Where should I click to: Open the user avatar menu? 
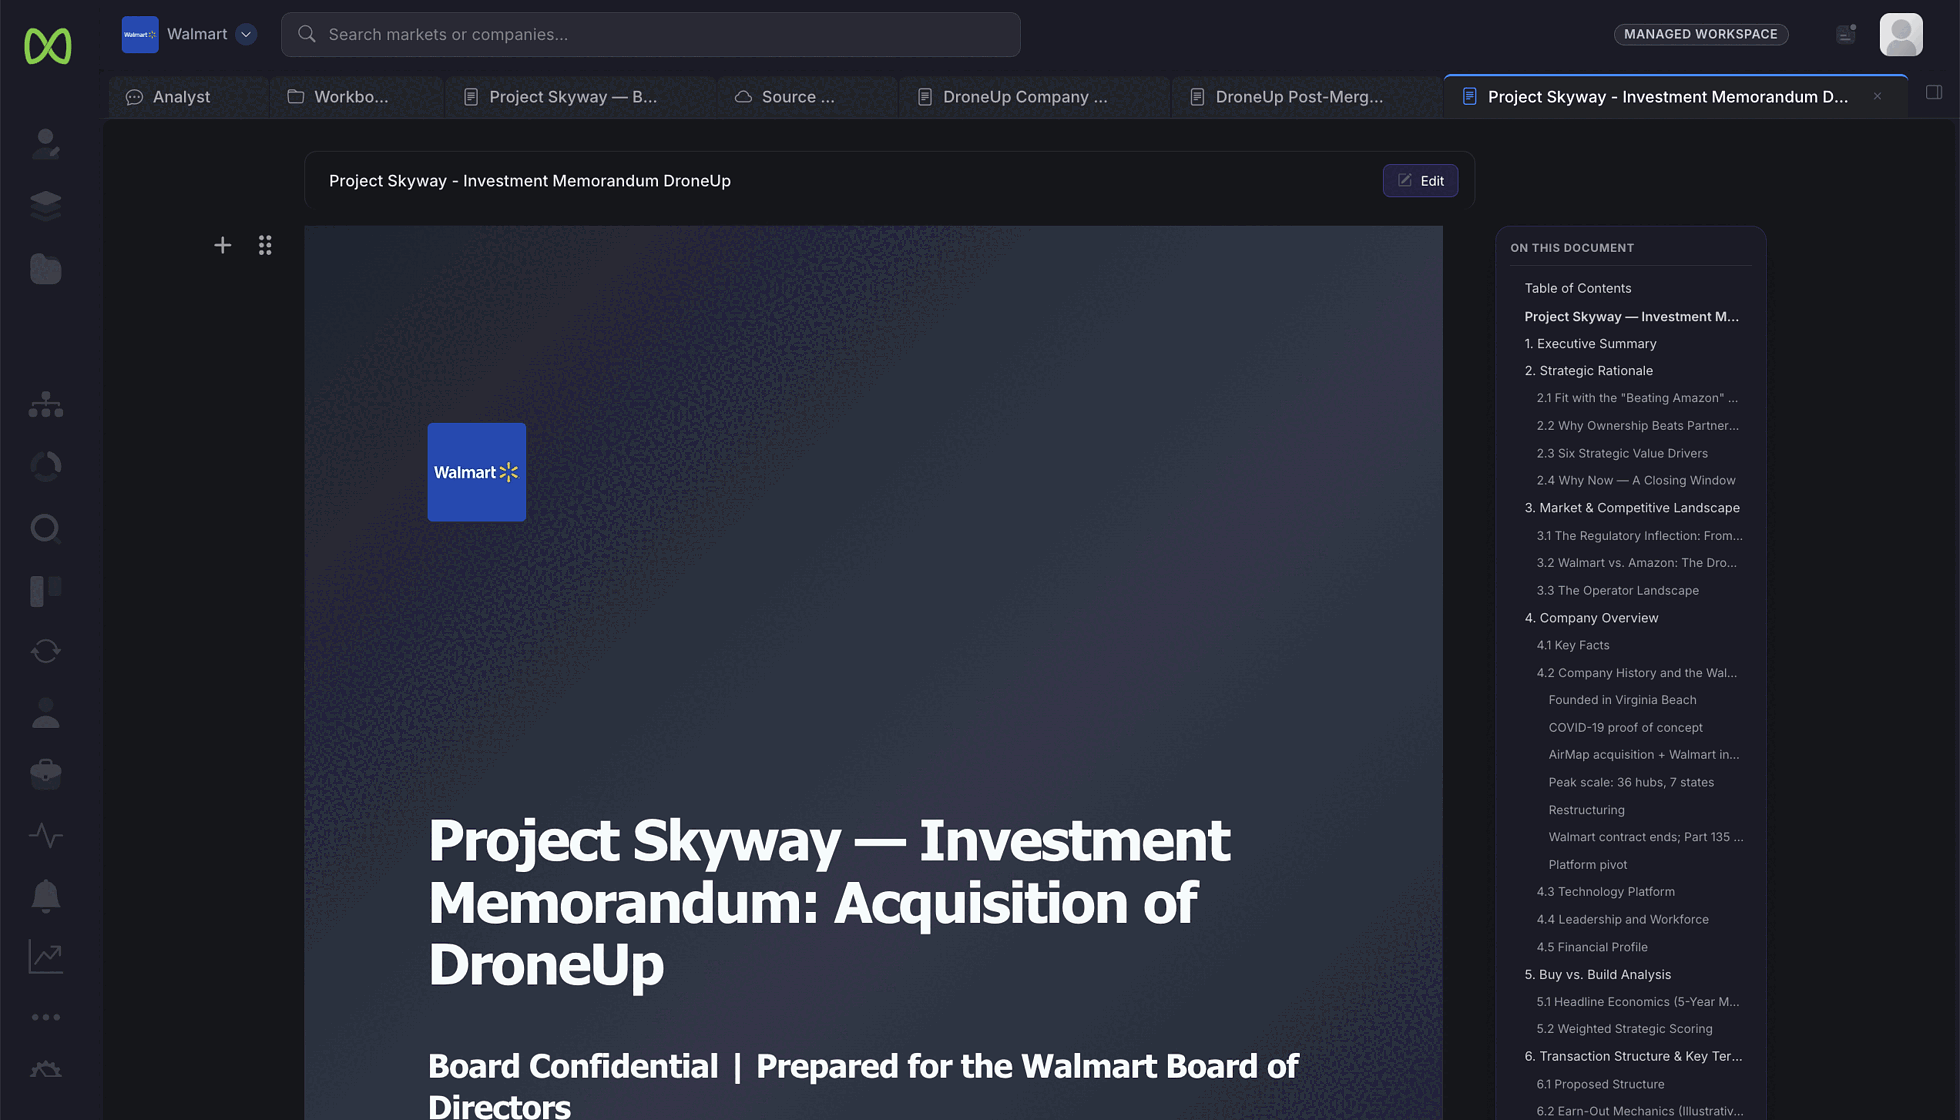1901,34
